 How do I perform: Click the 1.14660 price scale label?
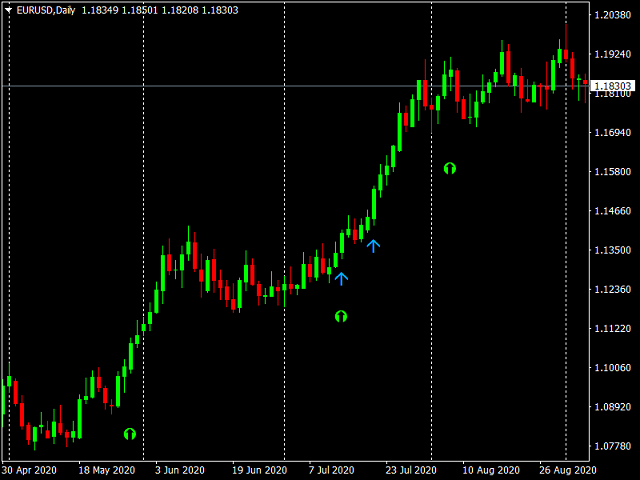[613, 211]
